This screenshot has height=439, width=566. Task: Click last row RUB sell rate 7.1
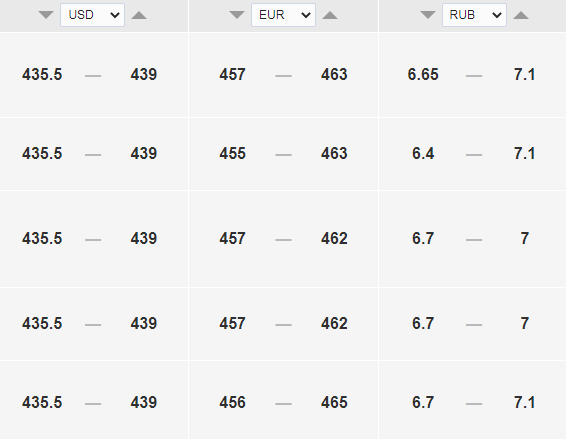tap(524, 403)
